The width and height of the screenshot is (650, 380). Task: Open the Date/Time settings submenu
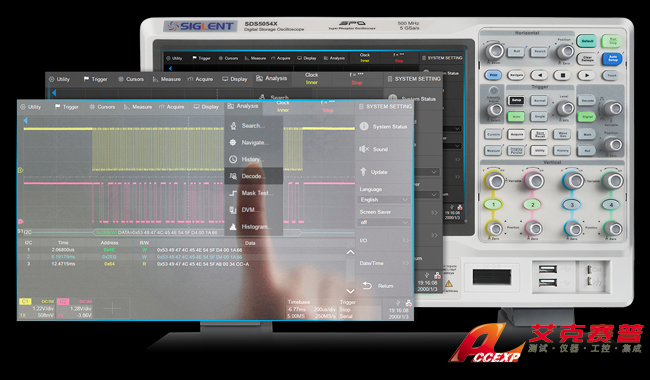coord(384,263)
